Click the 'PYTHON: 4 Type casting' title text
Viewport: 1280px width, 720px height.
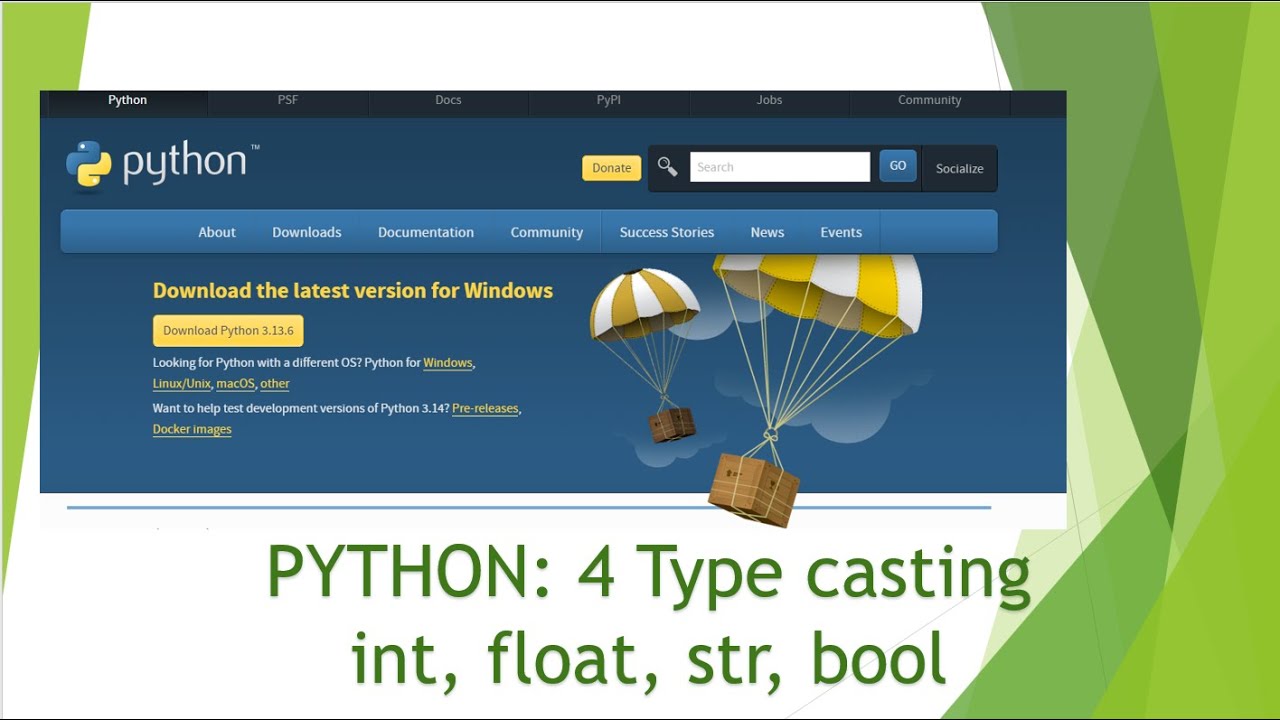pos(648,573)
